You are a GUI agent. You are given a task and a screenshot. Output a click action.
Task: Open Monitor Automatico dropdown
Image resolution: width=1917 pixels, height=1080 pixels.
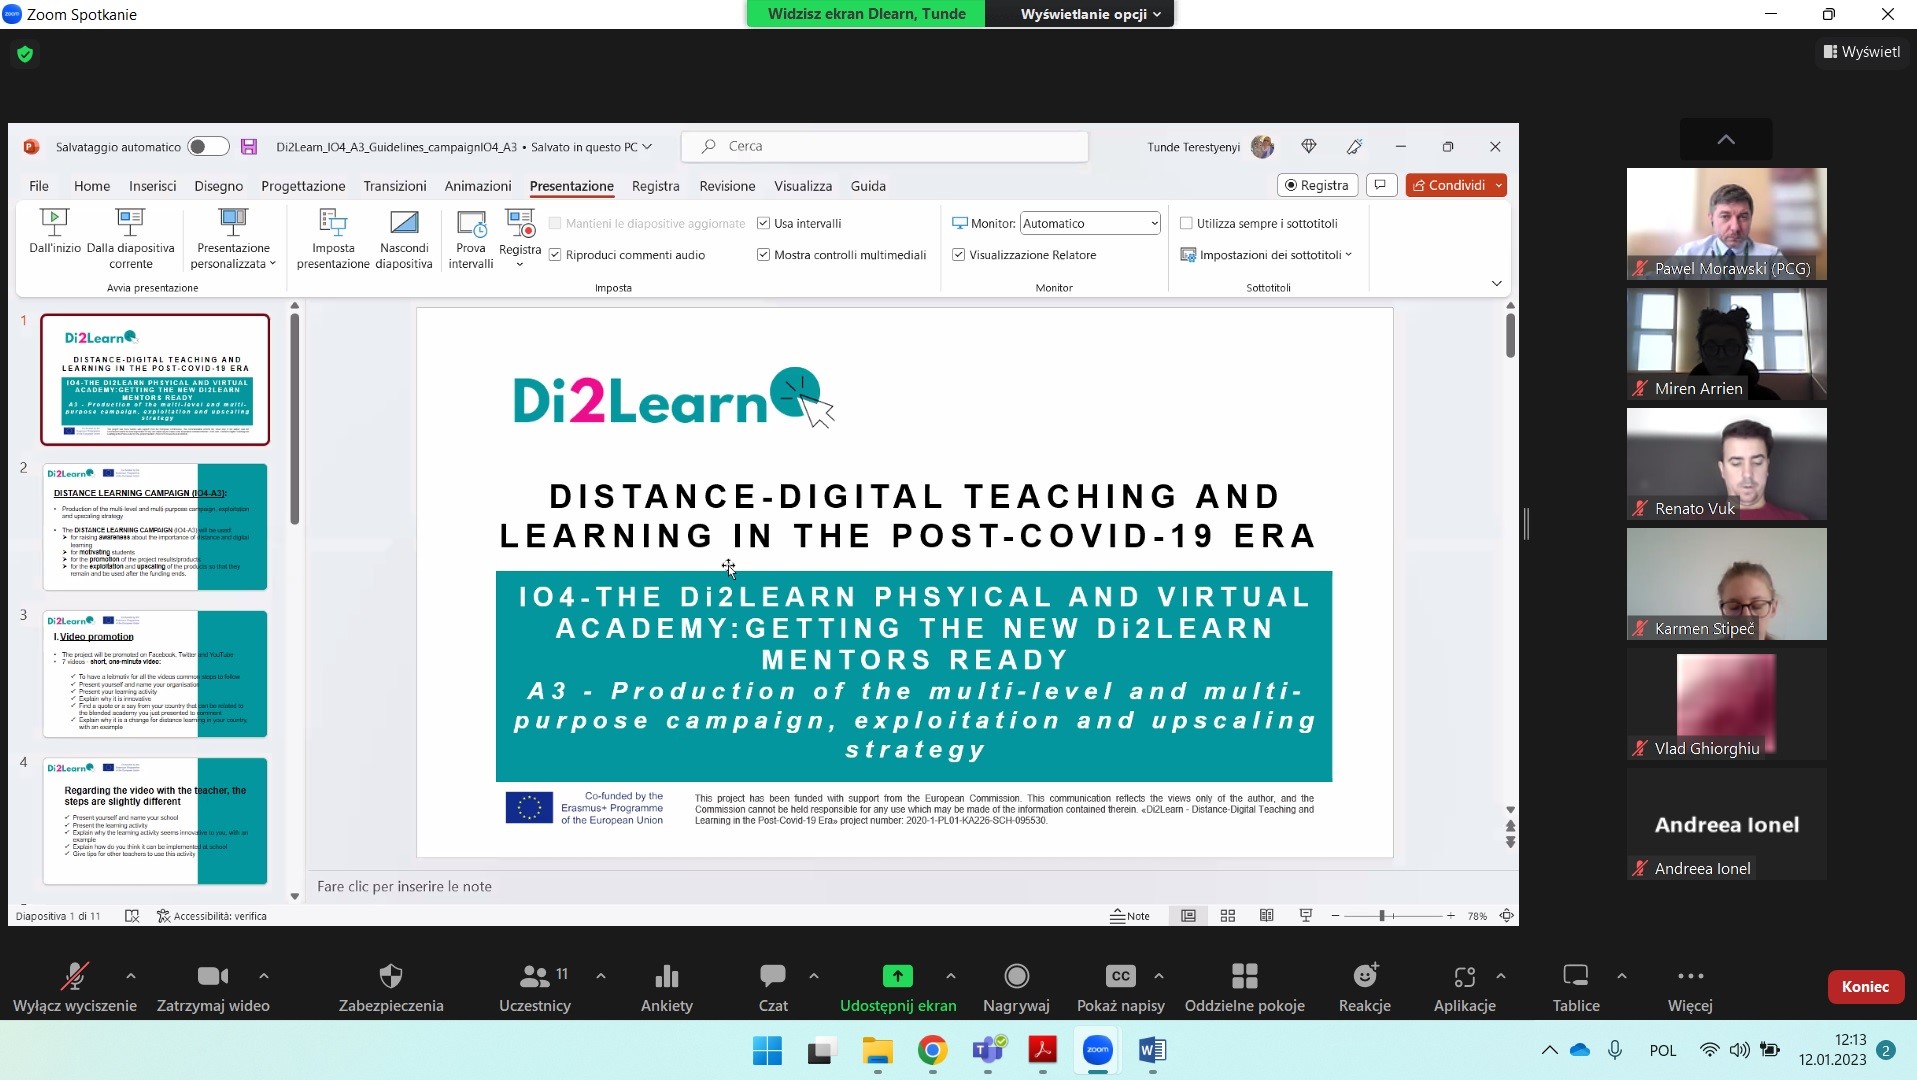click(1090, 223)
